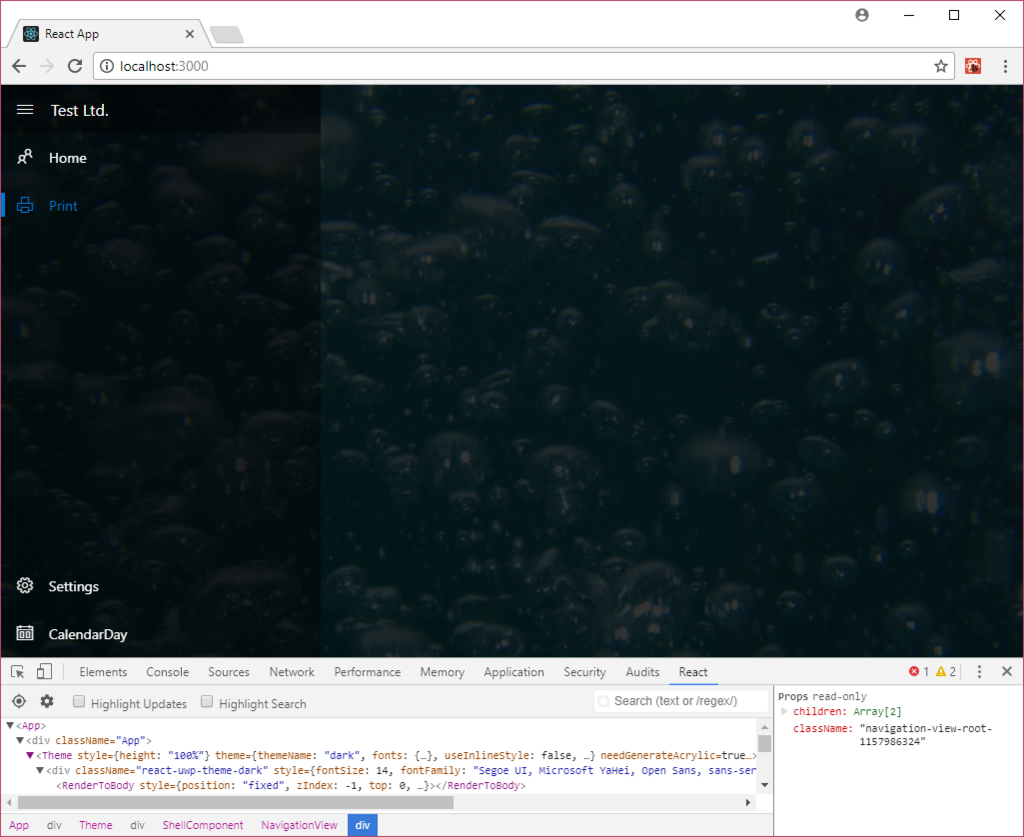Expand the children Array[2] prop
The height and width of the screenshot is (837, 1024).
pyautogui.click(x=785, y=711)
